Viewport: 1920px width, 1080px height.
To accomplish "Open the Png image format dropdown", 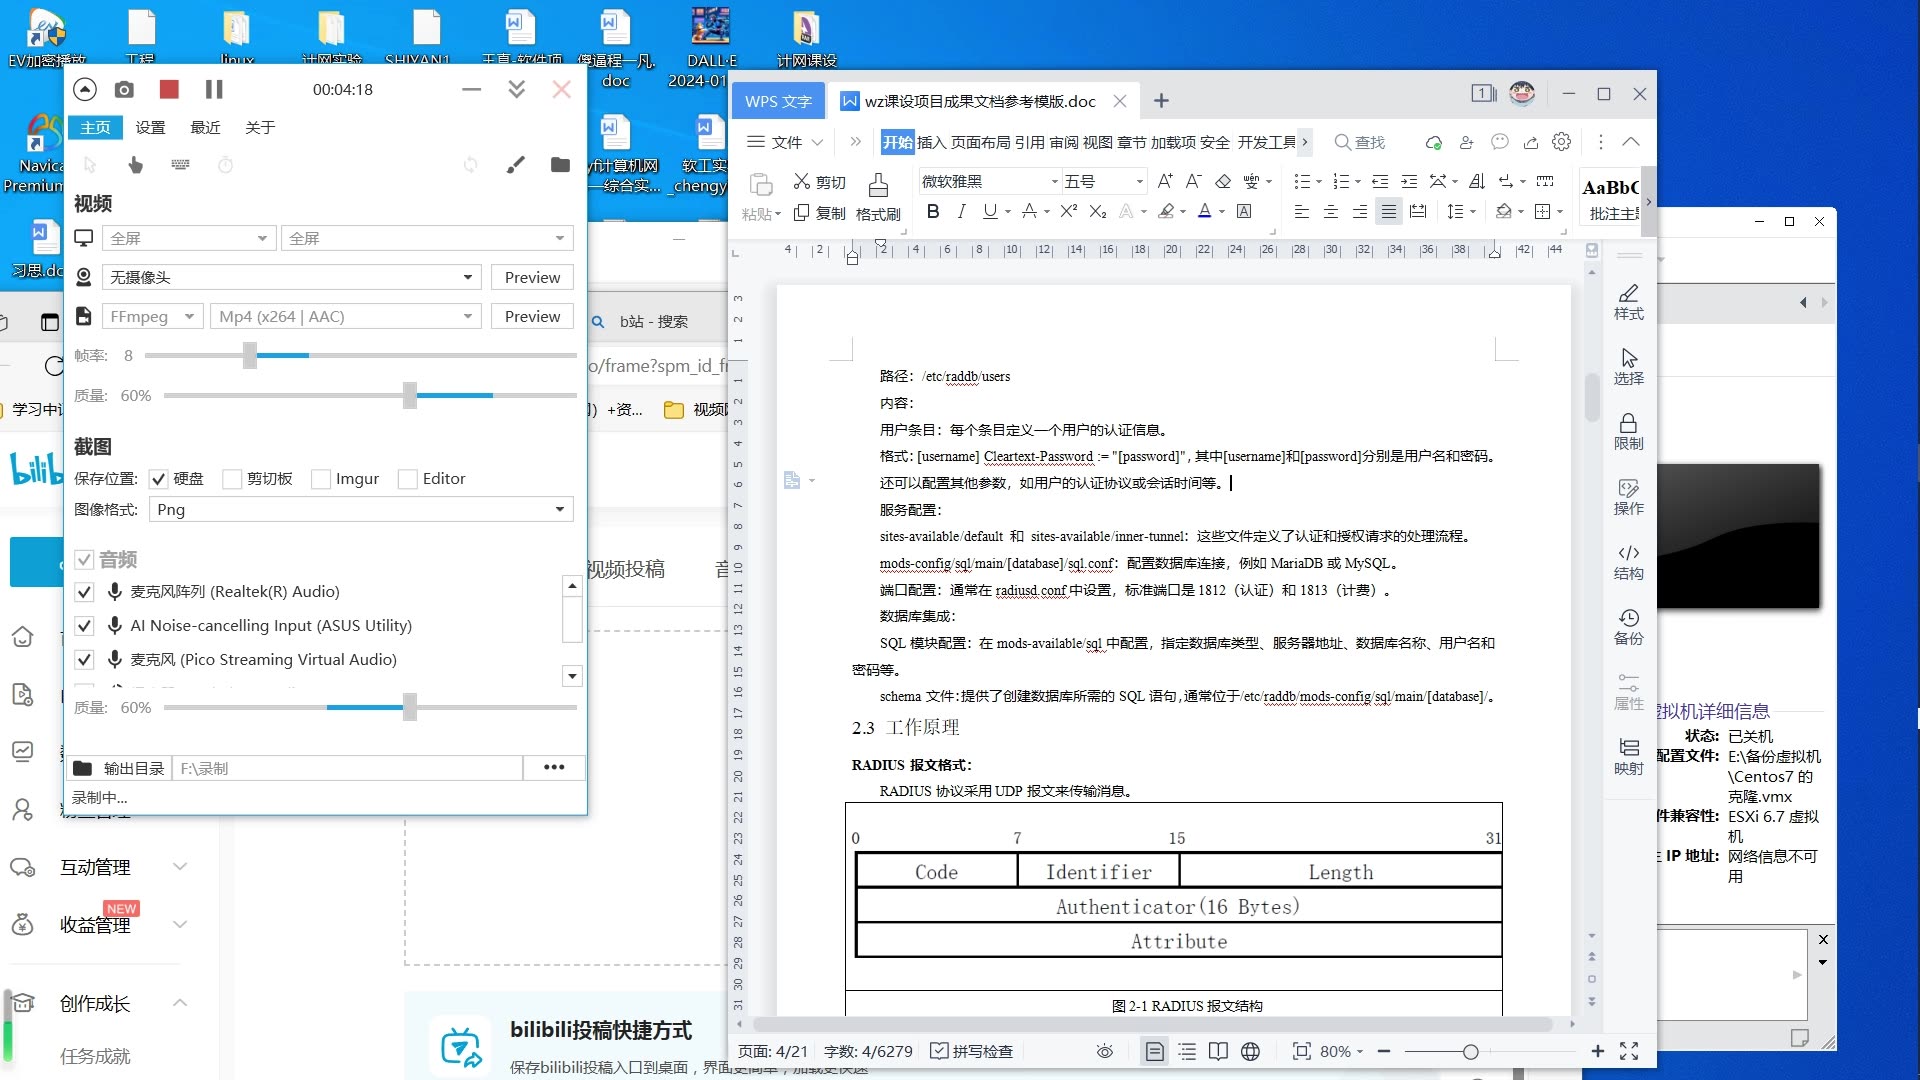I will pos(558,509).
